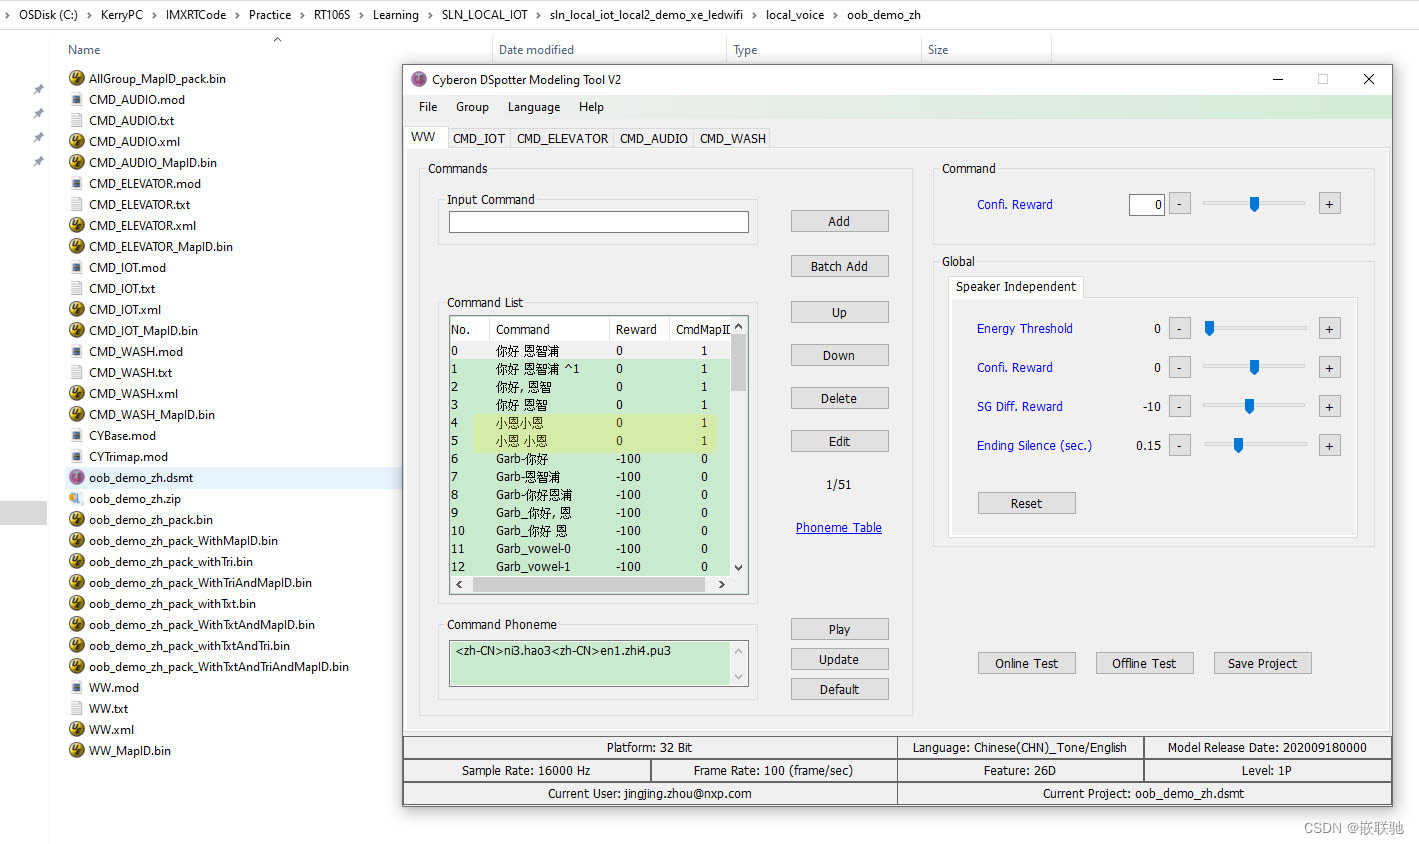Image resolution: width=1419 pixels, height=844 pixels.
Task: Switch to the CMD_ELEVATOR tab
Action: click(562, 139)
